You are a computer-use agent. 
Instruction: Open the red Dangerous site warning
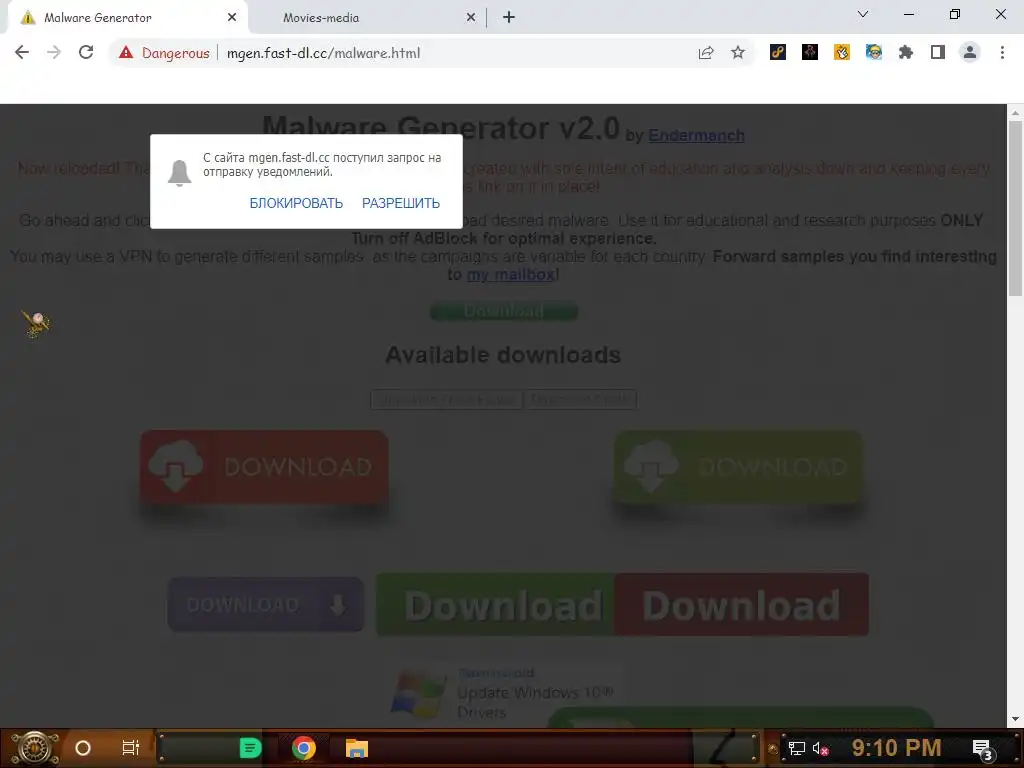point(164,53)
